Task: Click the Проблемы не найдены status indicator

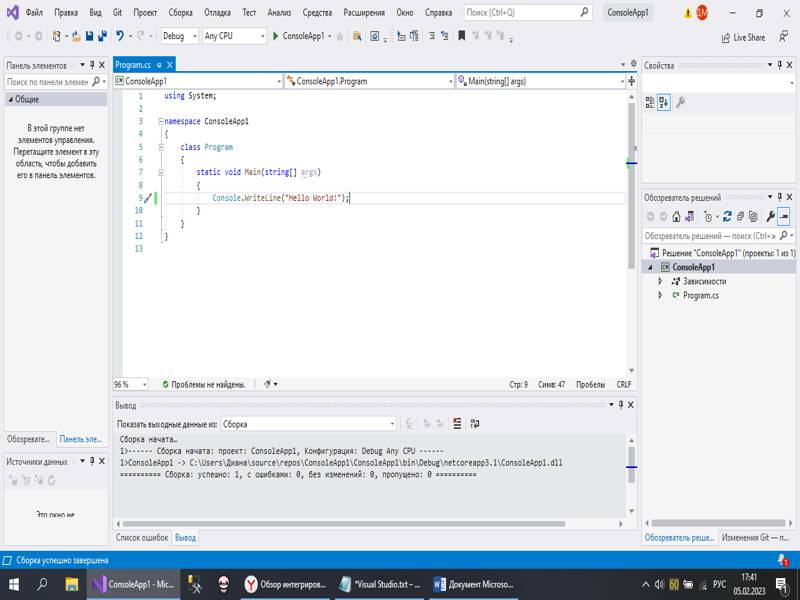Action: point(203,384)
